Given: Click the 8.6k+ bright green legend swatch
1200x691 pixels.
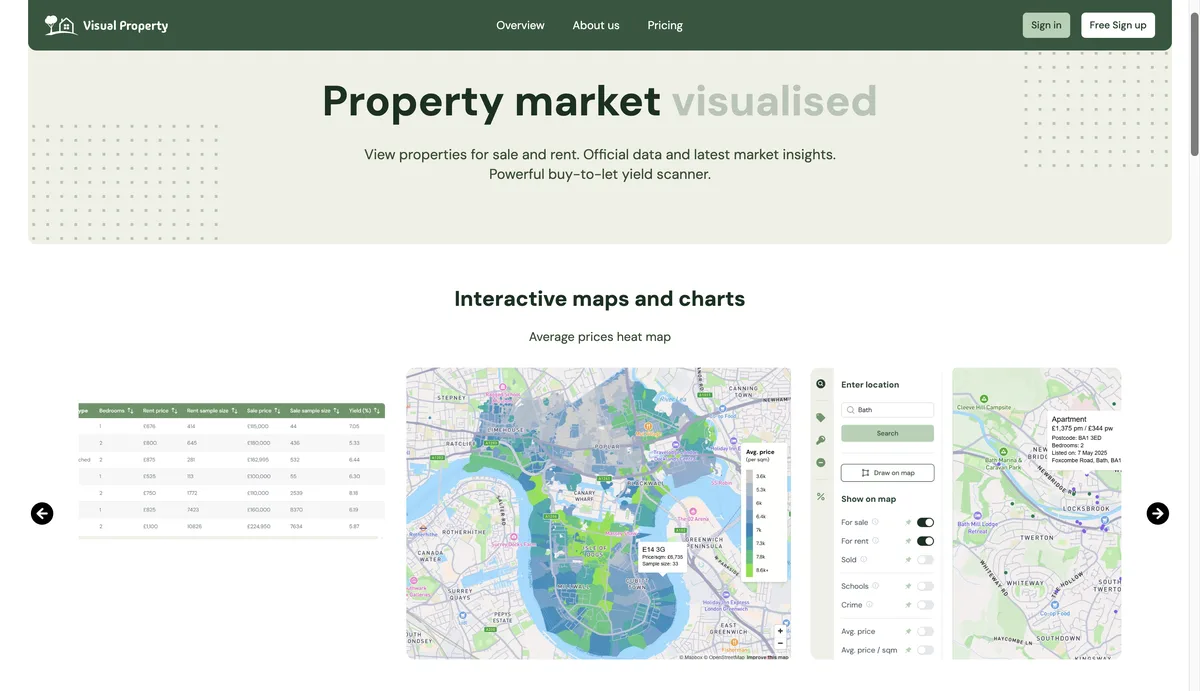Looking at the screenshot, I should tap(749, 570).
